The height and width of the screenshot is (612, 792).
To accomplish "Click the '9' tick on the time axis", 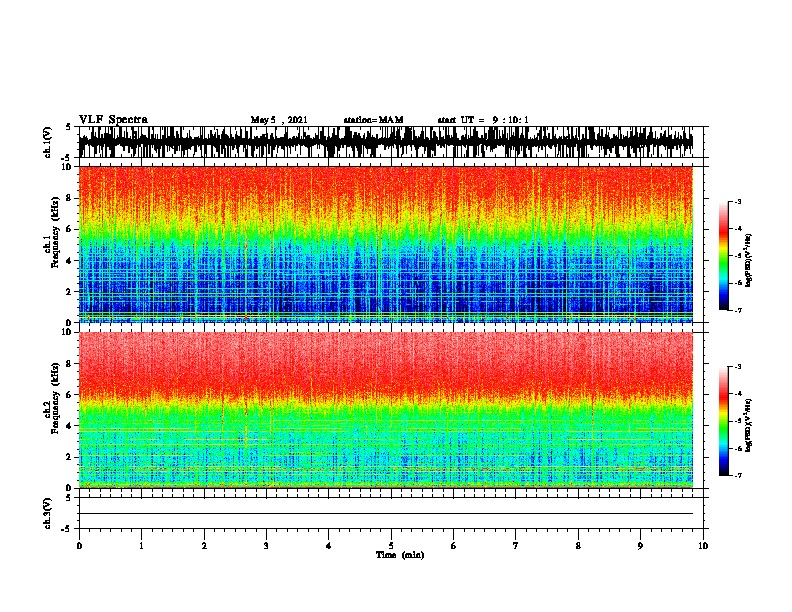I will click(640, 546).
